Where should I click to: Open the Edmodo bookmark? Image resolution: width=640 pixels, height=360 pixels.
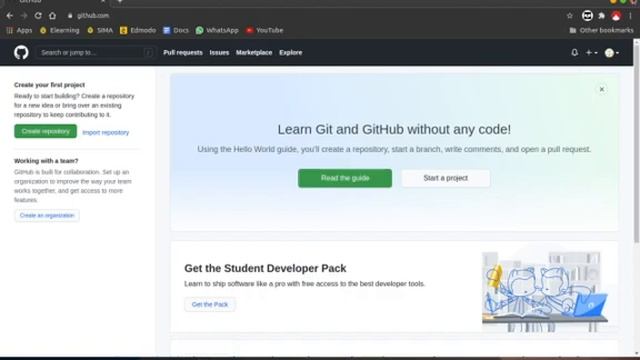point(138,30)
